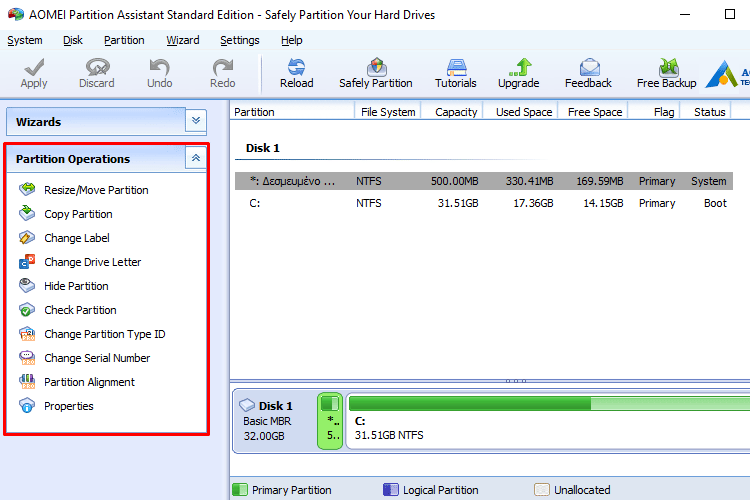Select the C: partition row in the list
Image resolution: width=750 pixels, height=500 pixels.
[x=484, y=203]
